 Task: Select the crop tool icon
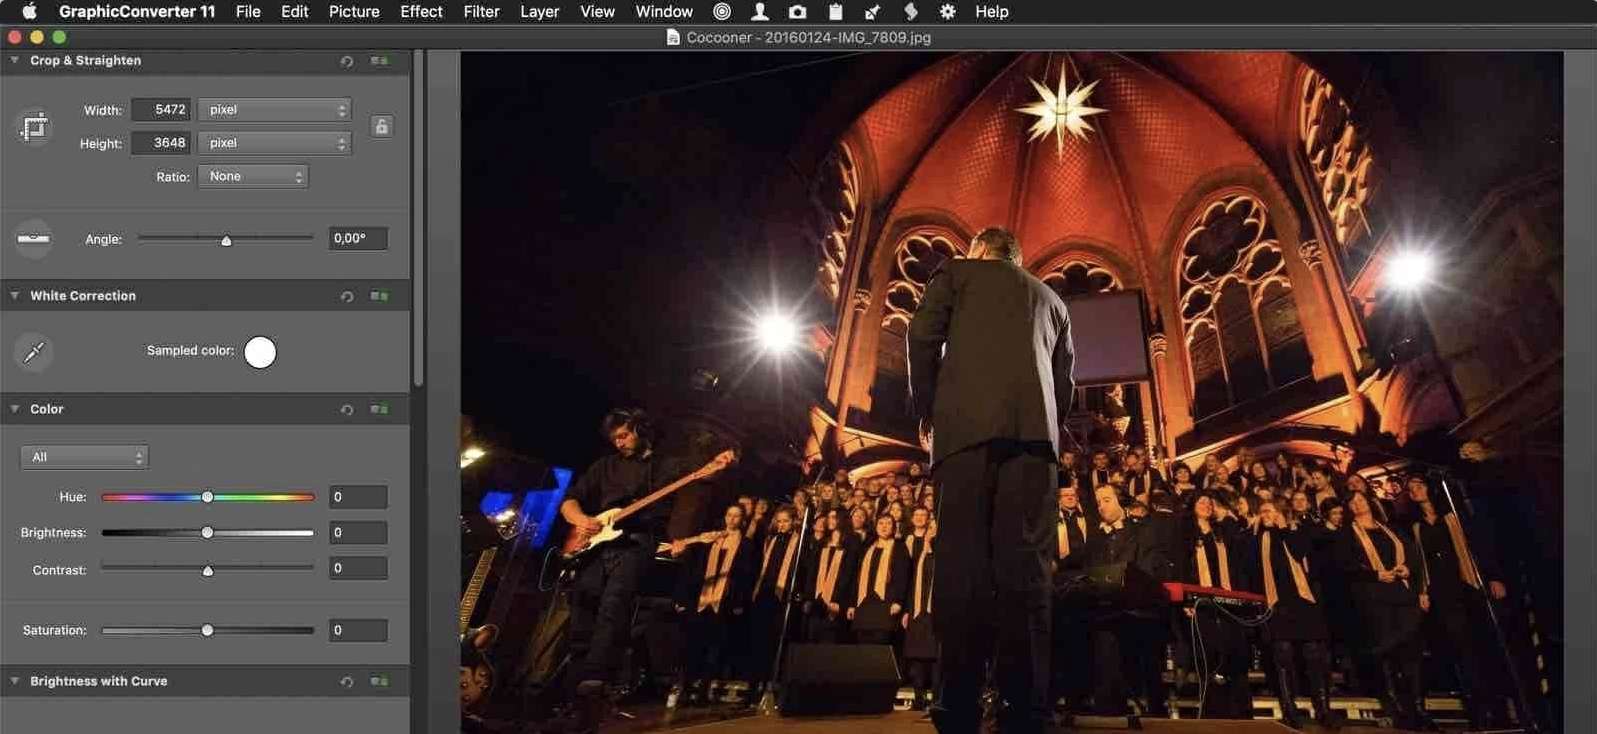[34, 127]
